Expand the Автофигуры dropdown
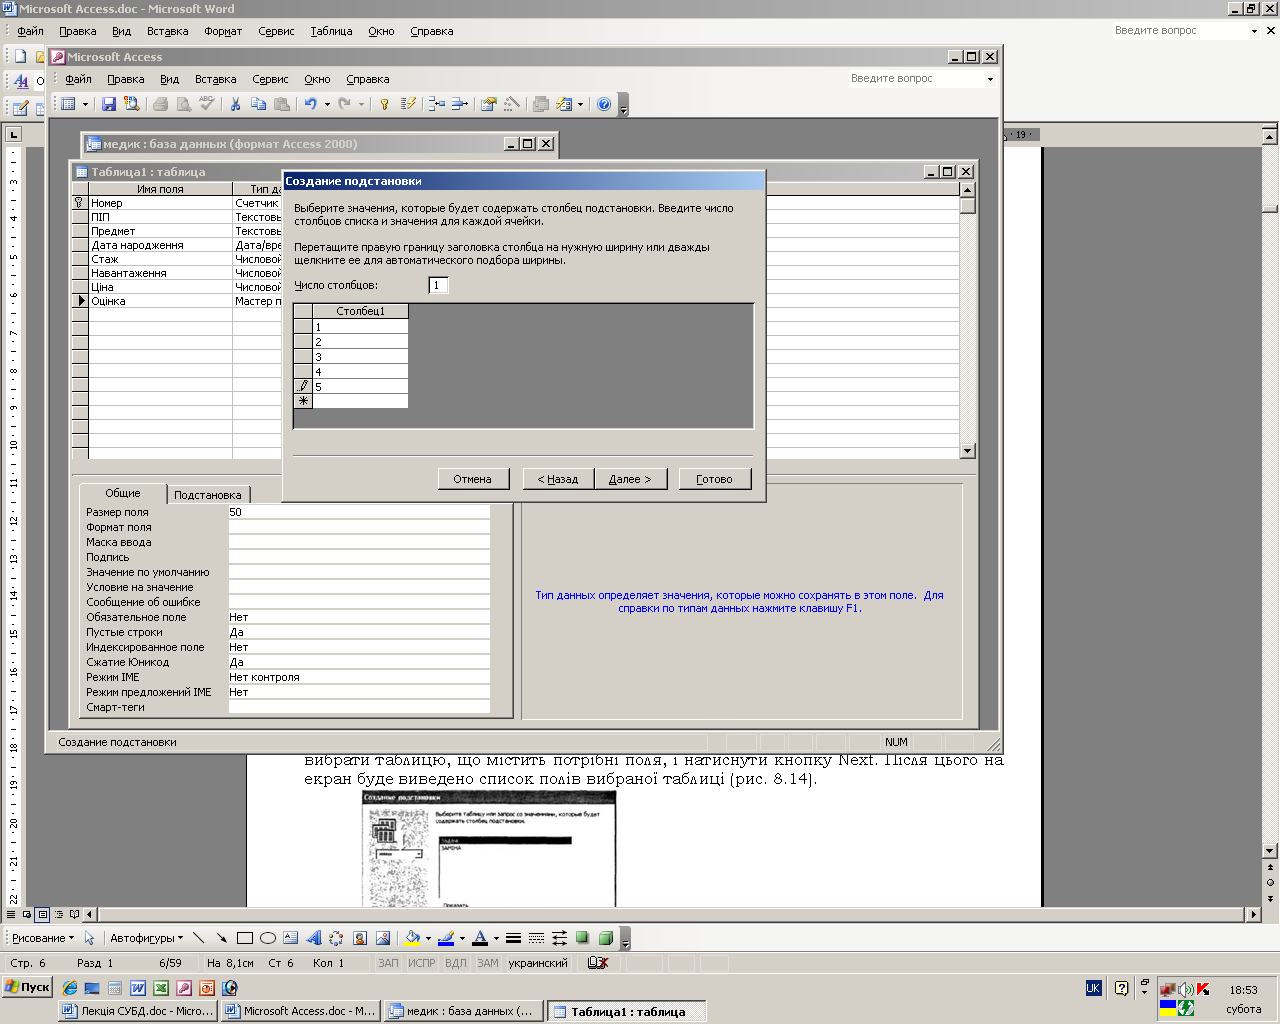Image resolution: width=1280 pixels, height=1024 pixels. pos(146,938)
